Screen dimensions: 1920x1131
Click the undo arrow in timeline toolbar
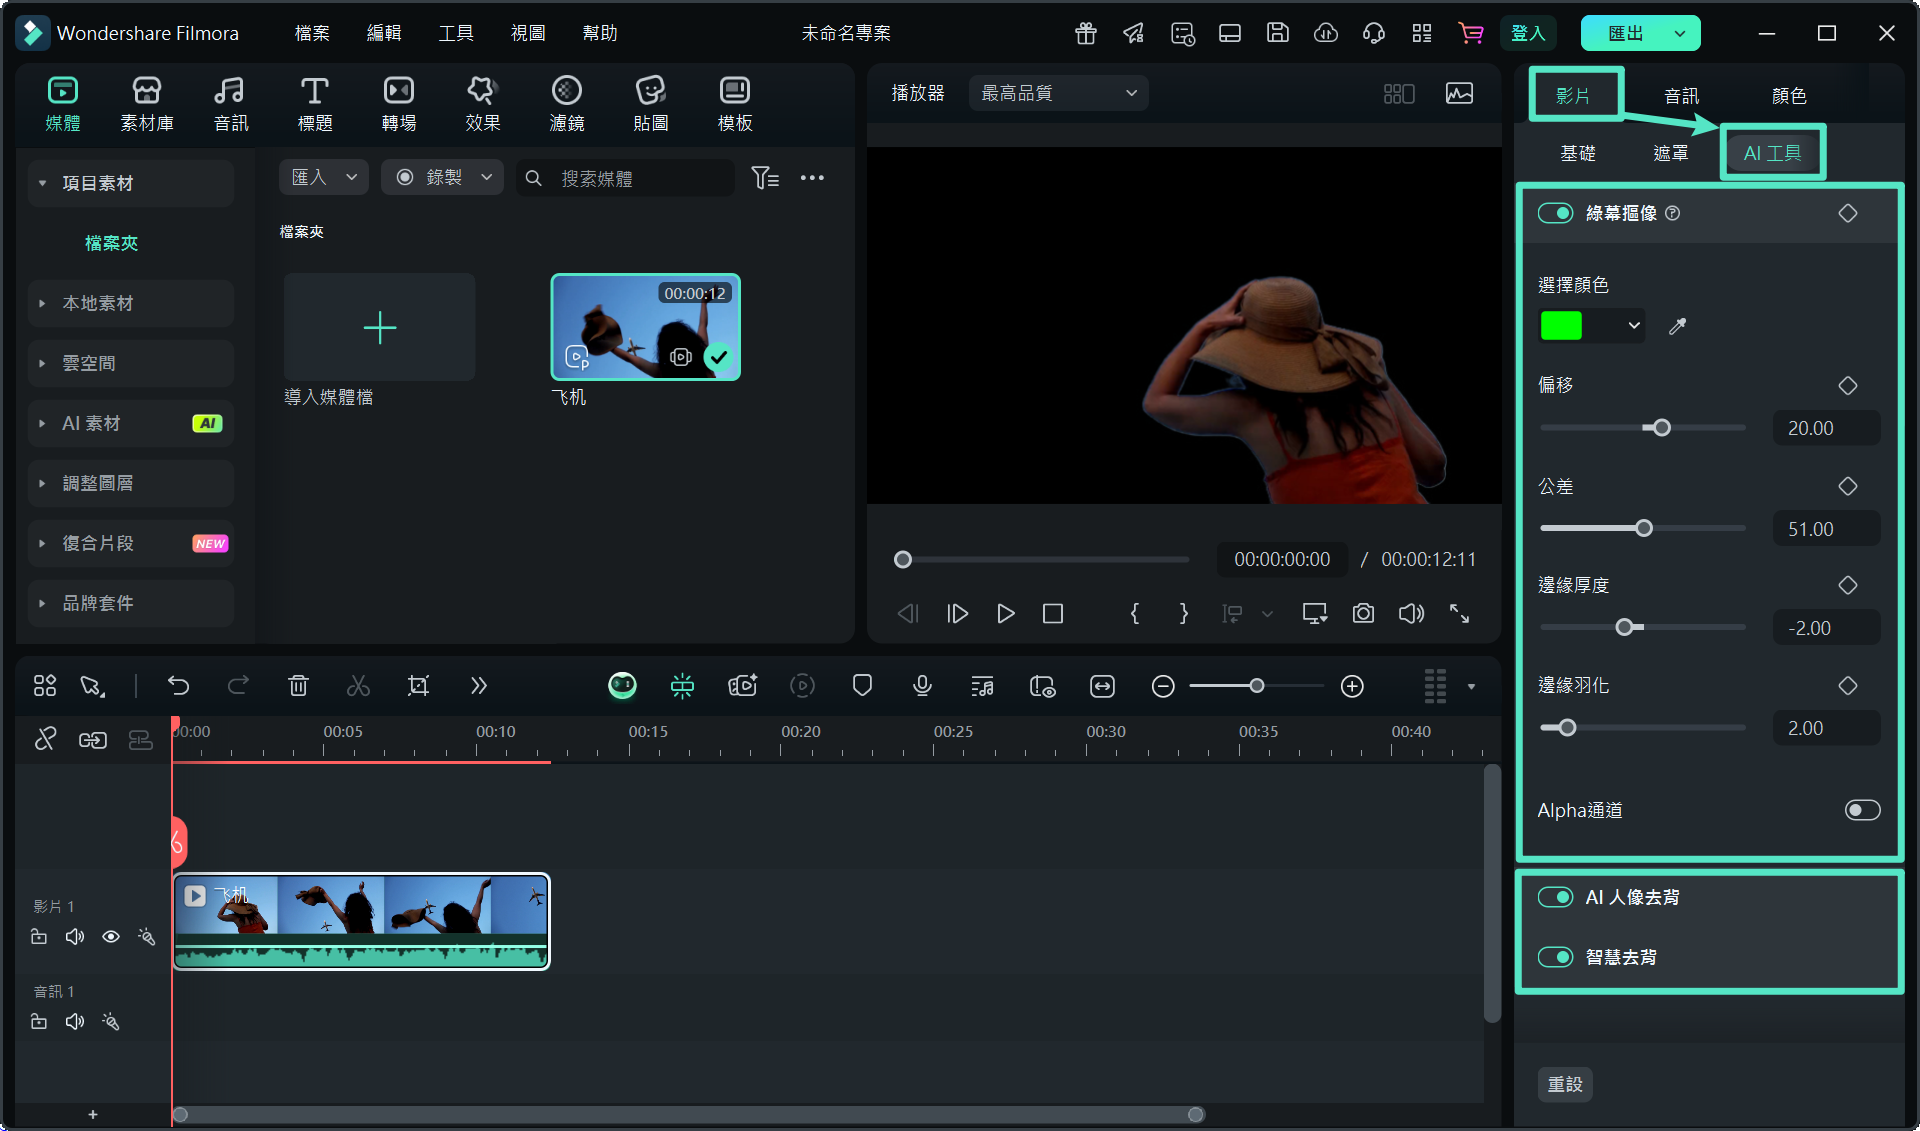click(178, 686)
